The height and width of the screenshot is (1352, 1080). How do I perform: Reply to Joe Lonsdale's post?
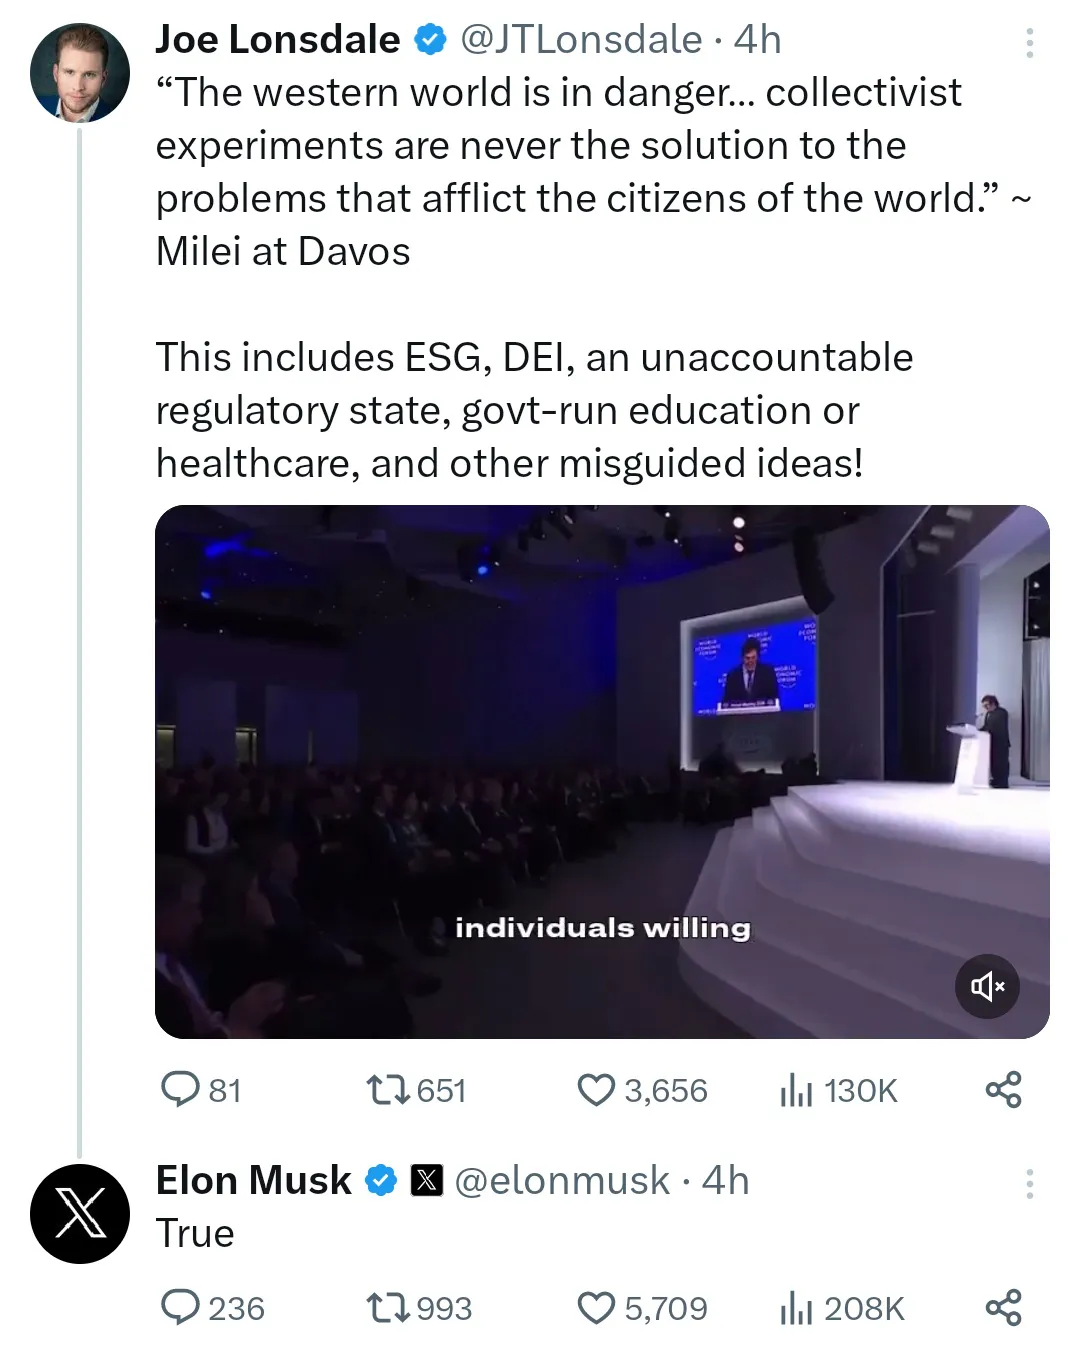coord(181,1089)
